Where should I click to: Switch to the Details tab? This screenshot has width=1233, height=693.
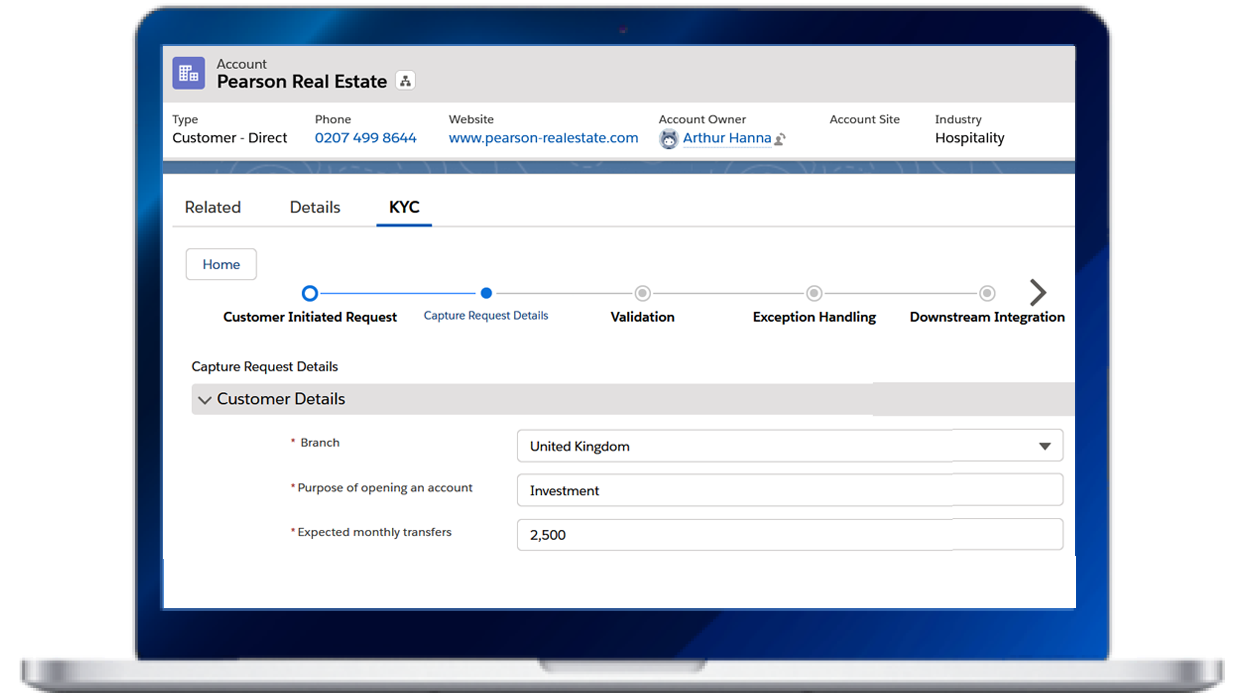(x=314, y=207)
